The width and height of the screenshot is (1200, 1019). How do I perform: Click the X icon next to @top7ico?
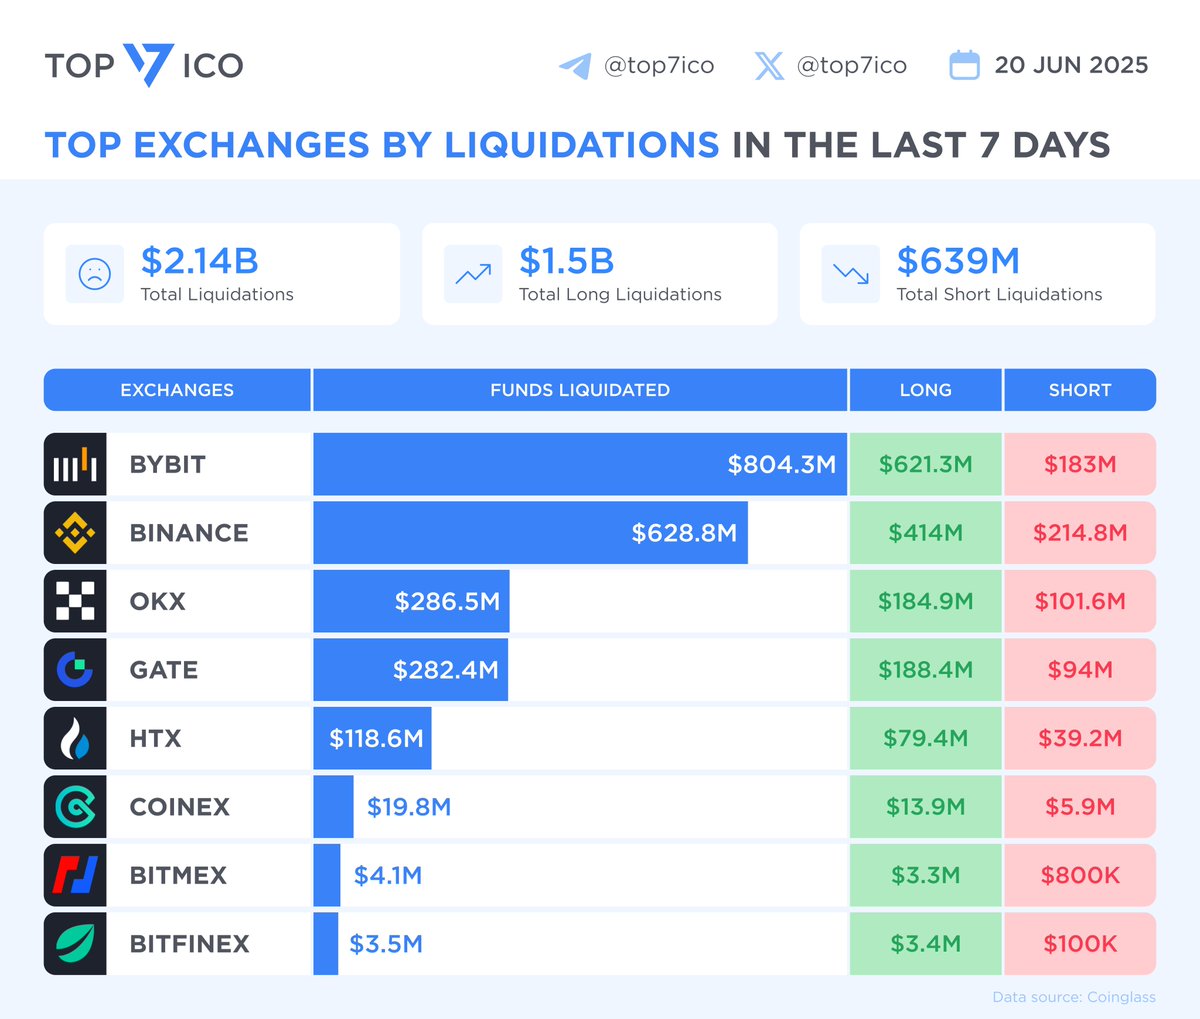click(x=768, y=65)
